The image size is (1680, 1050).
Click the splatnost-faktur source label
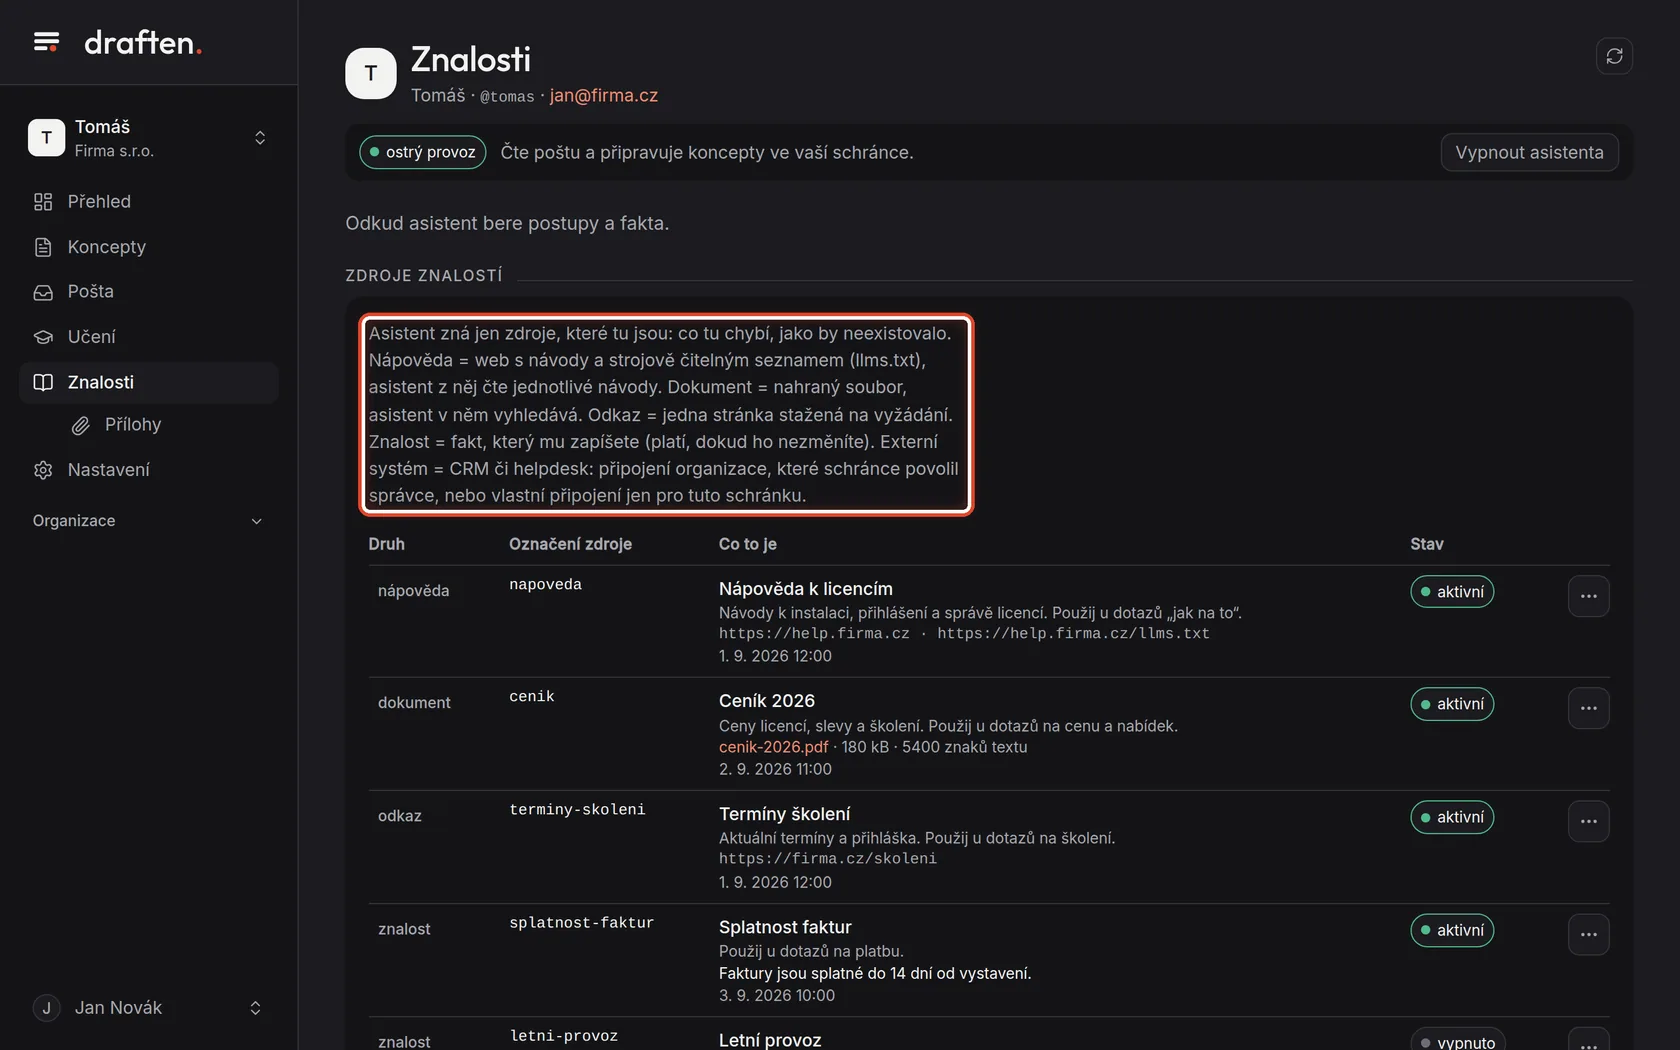click(x=582, y=923)
